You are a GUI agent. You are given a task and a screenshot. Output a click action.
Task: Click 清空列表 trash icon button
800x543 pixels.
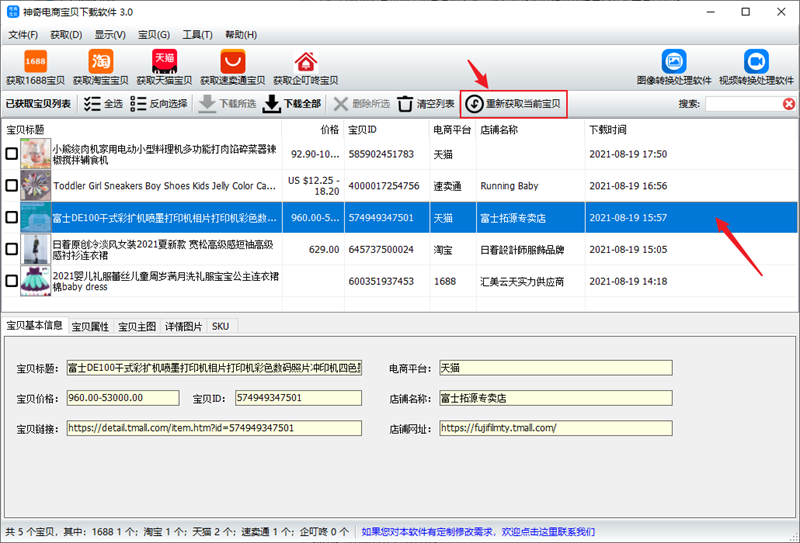point(426,104)
